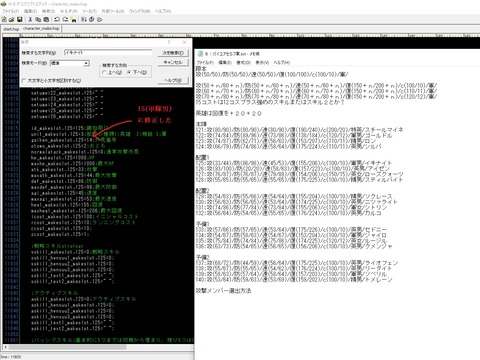Click the 攻撃メンバー選出方法 line

pyautogui.click(x=223, y=291)
